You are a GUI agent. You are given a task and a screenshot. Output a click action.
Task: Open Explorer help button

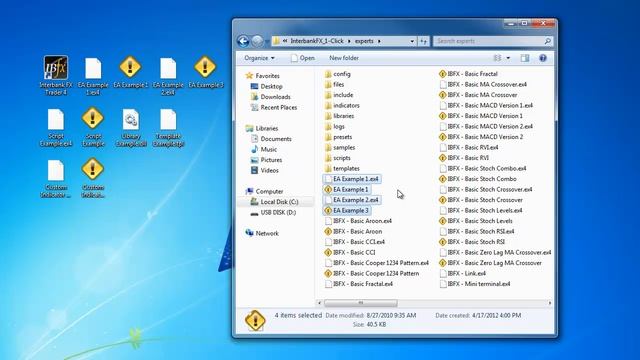click(x=543, y=58)
